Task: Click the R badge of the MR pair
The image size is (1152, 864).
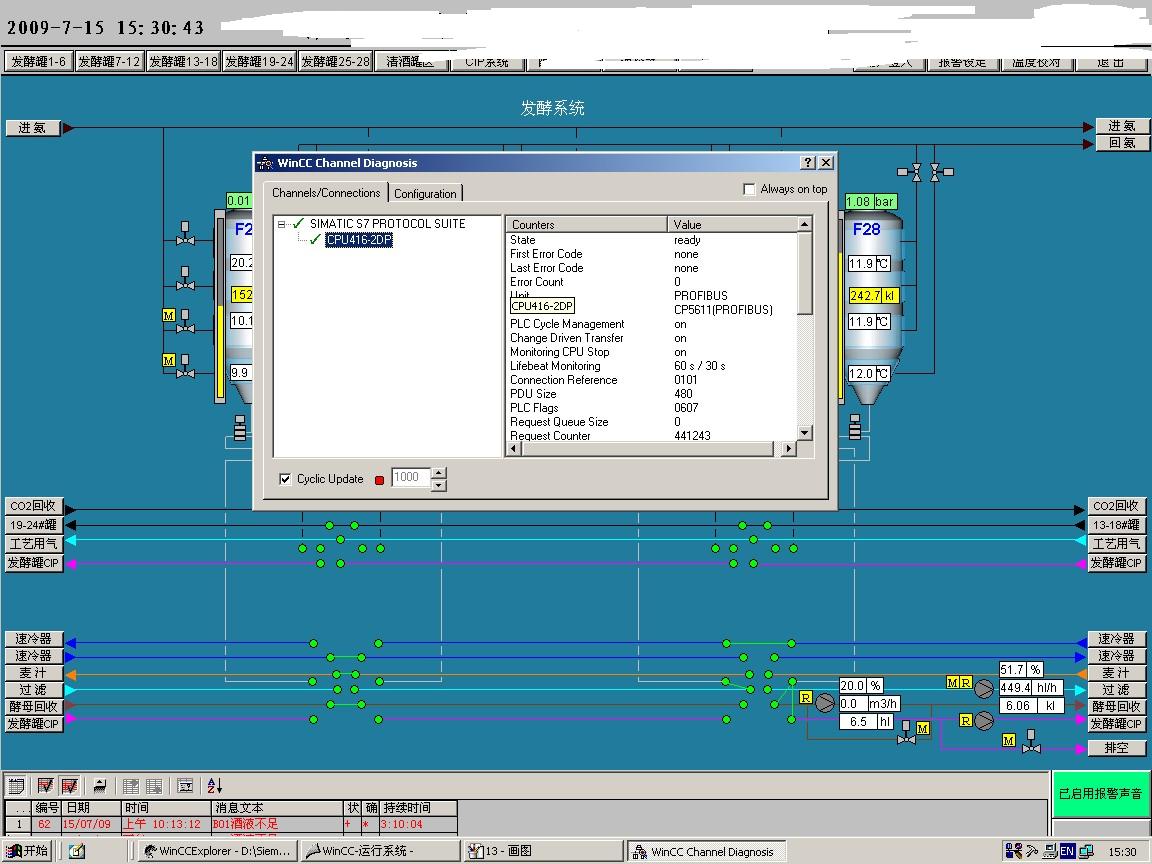Action: tap(965, 683)
